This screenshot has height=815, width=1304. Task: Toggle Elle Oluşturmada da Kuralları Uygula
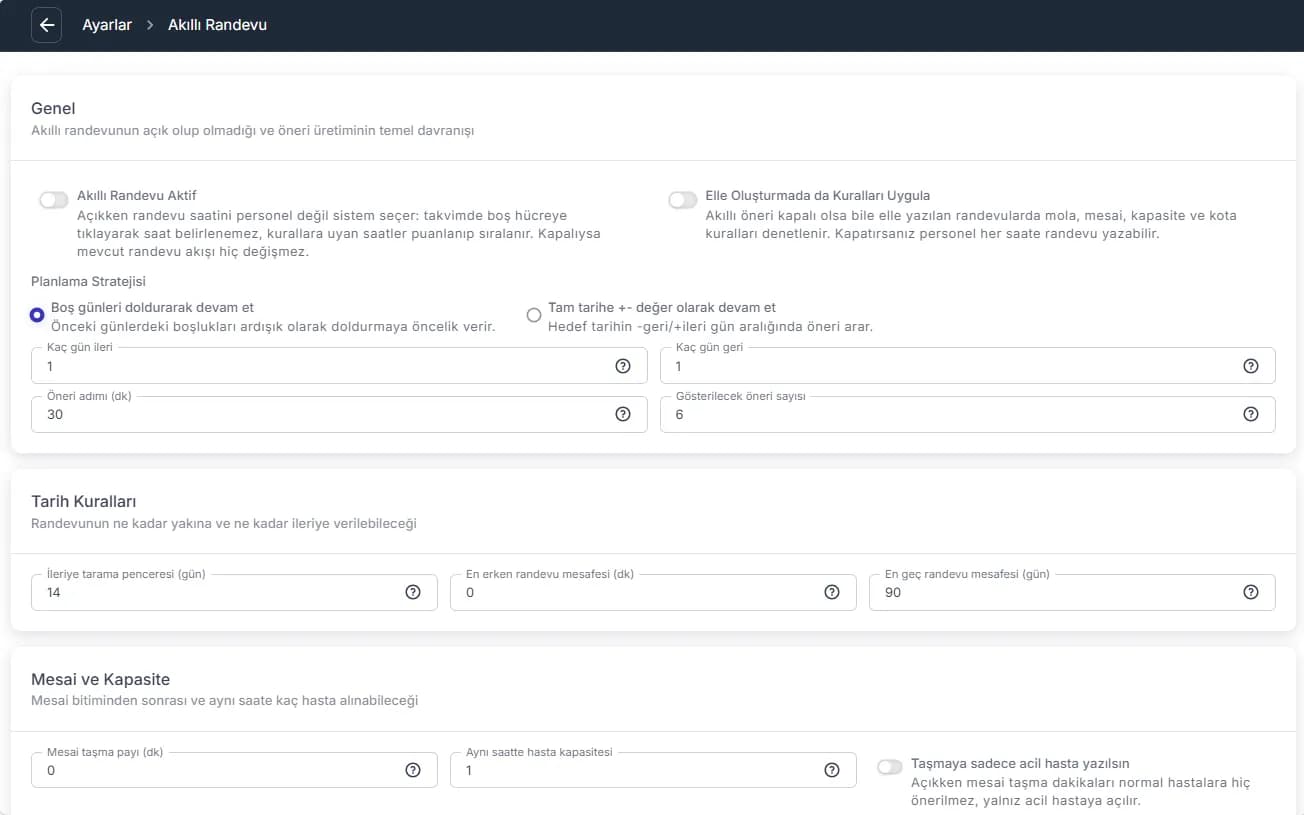683,200
